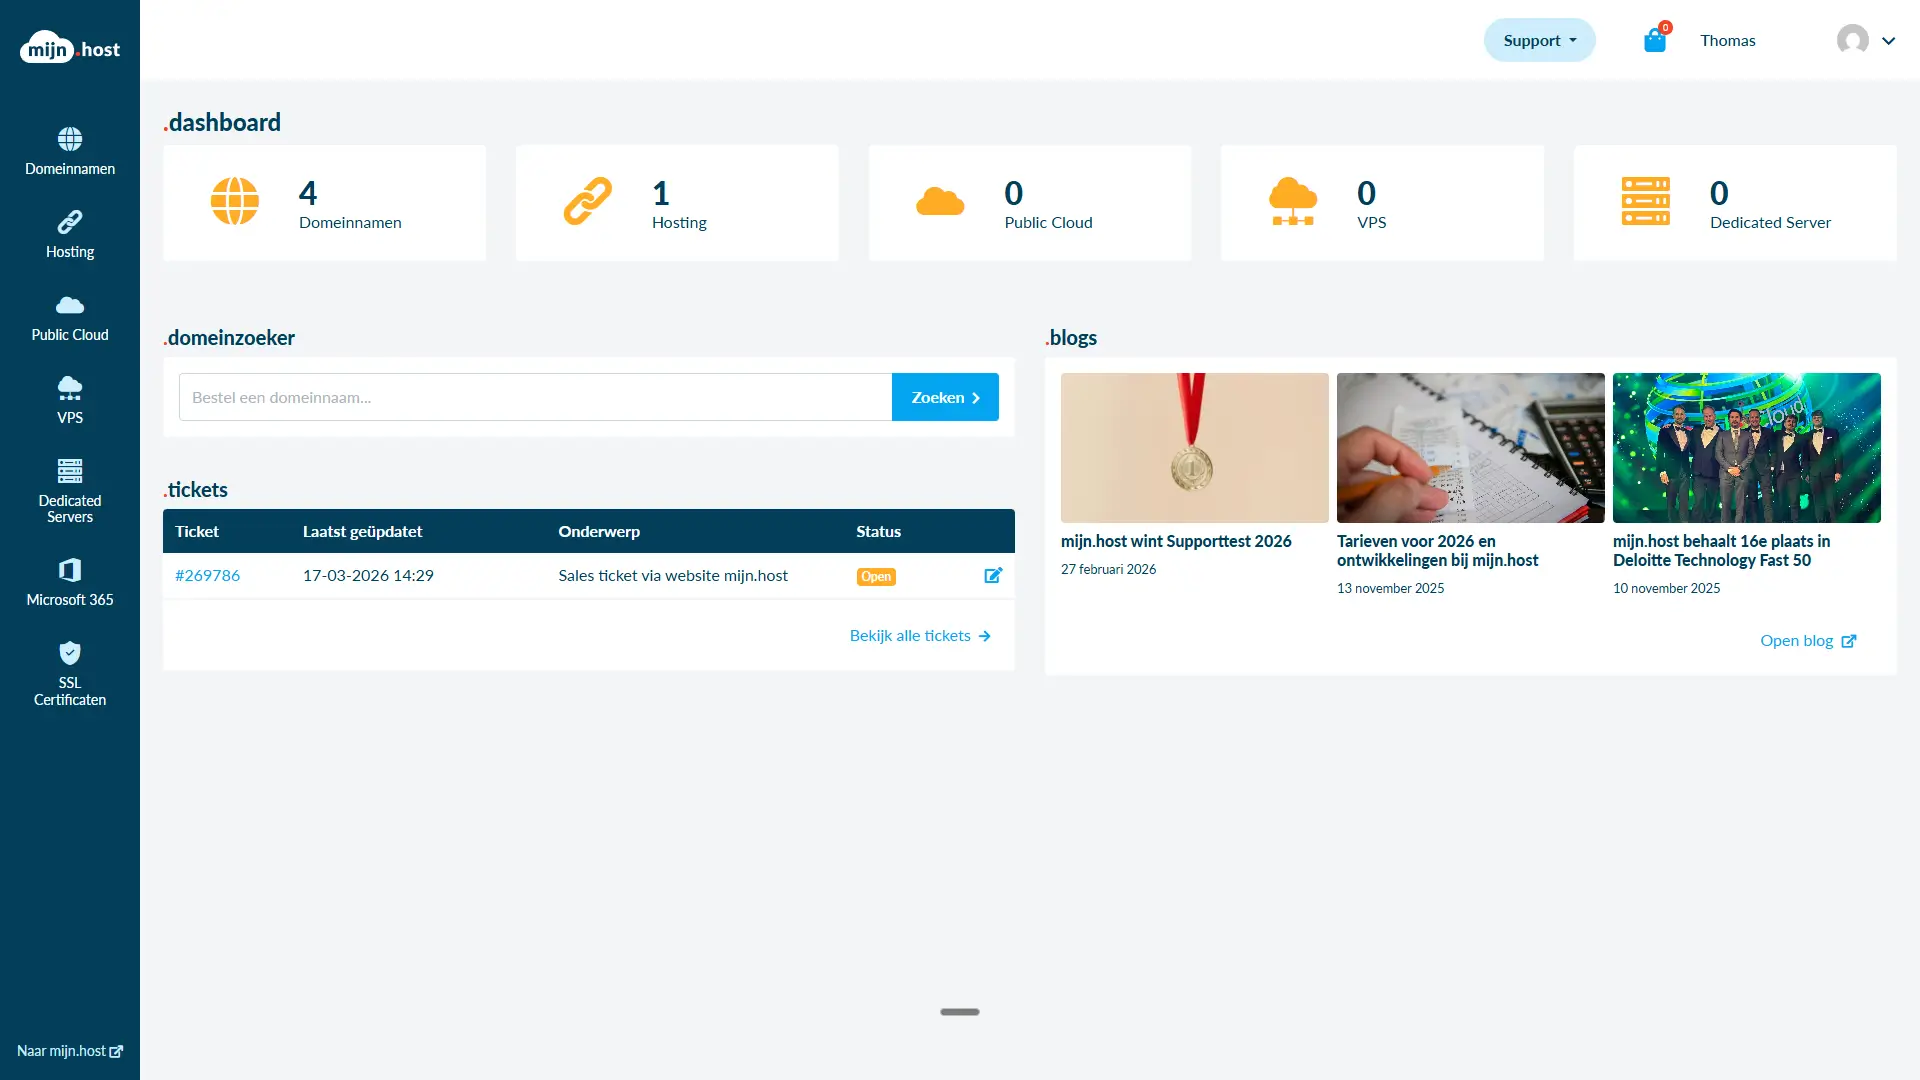
Task: Click the domain name search field
Action: coord(535,397)
